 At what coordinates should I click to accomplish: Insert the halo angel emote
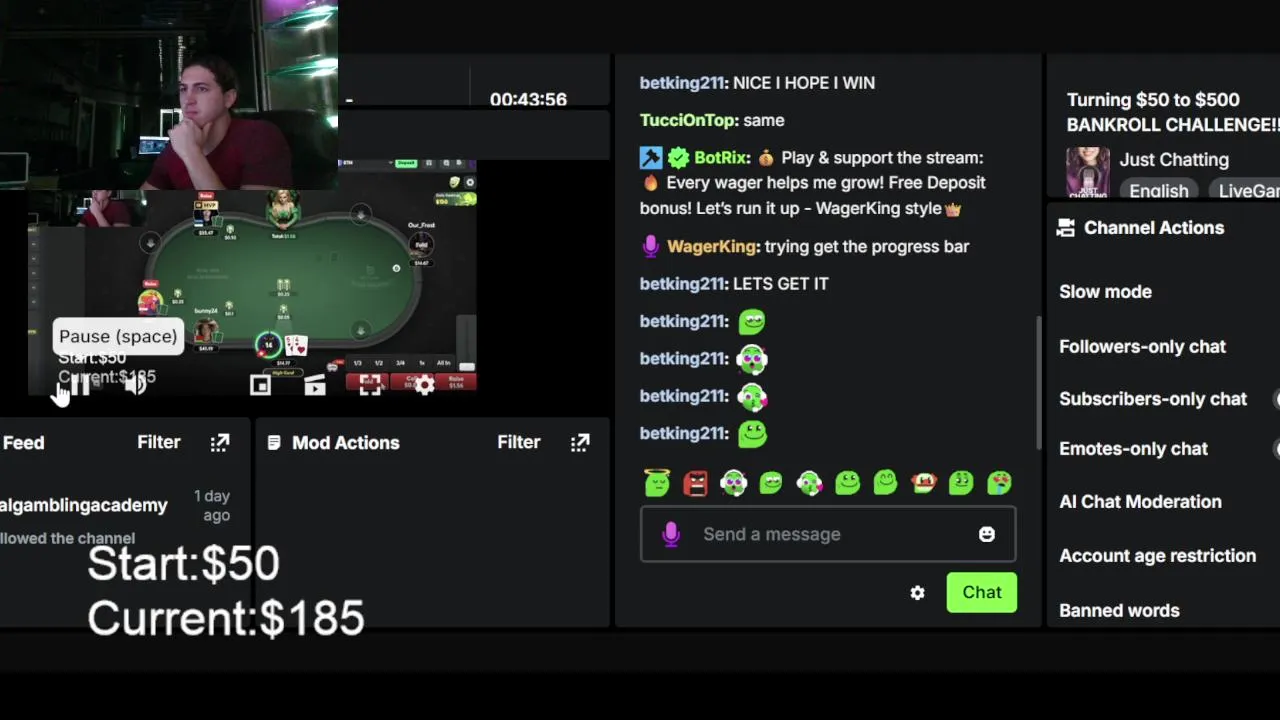[657, 484]
